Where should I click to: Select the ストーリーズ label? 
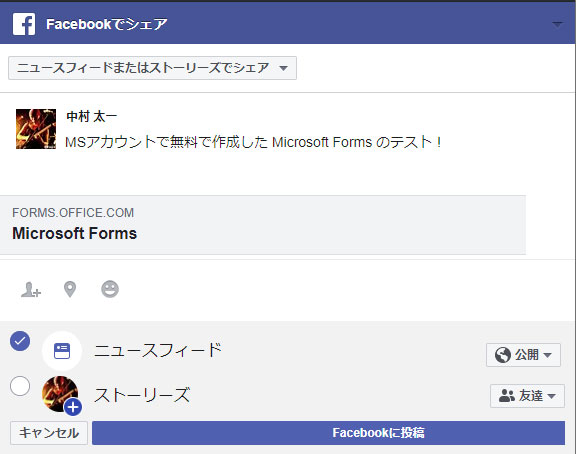pyautogui.click(x=142, y=395)
